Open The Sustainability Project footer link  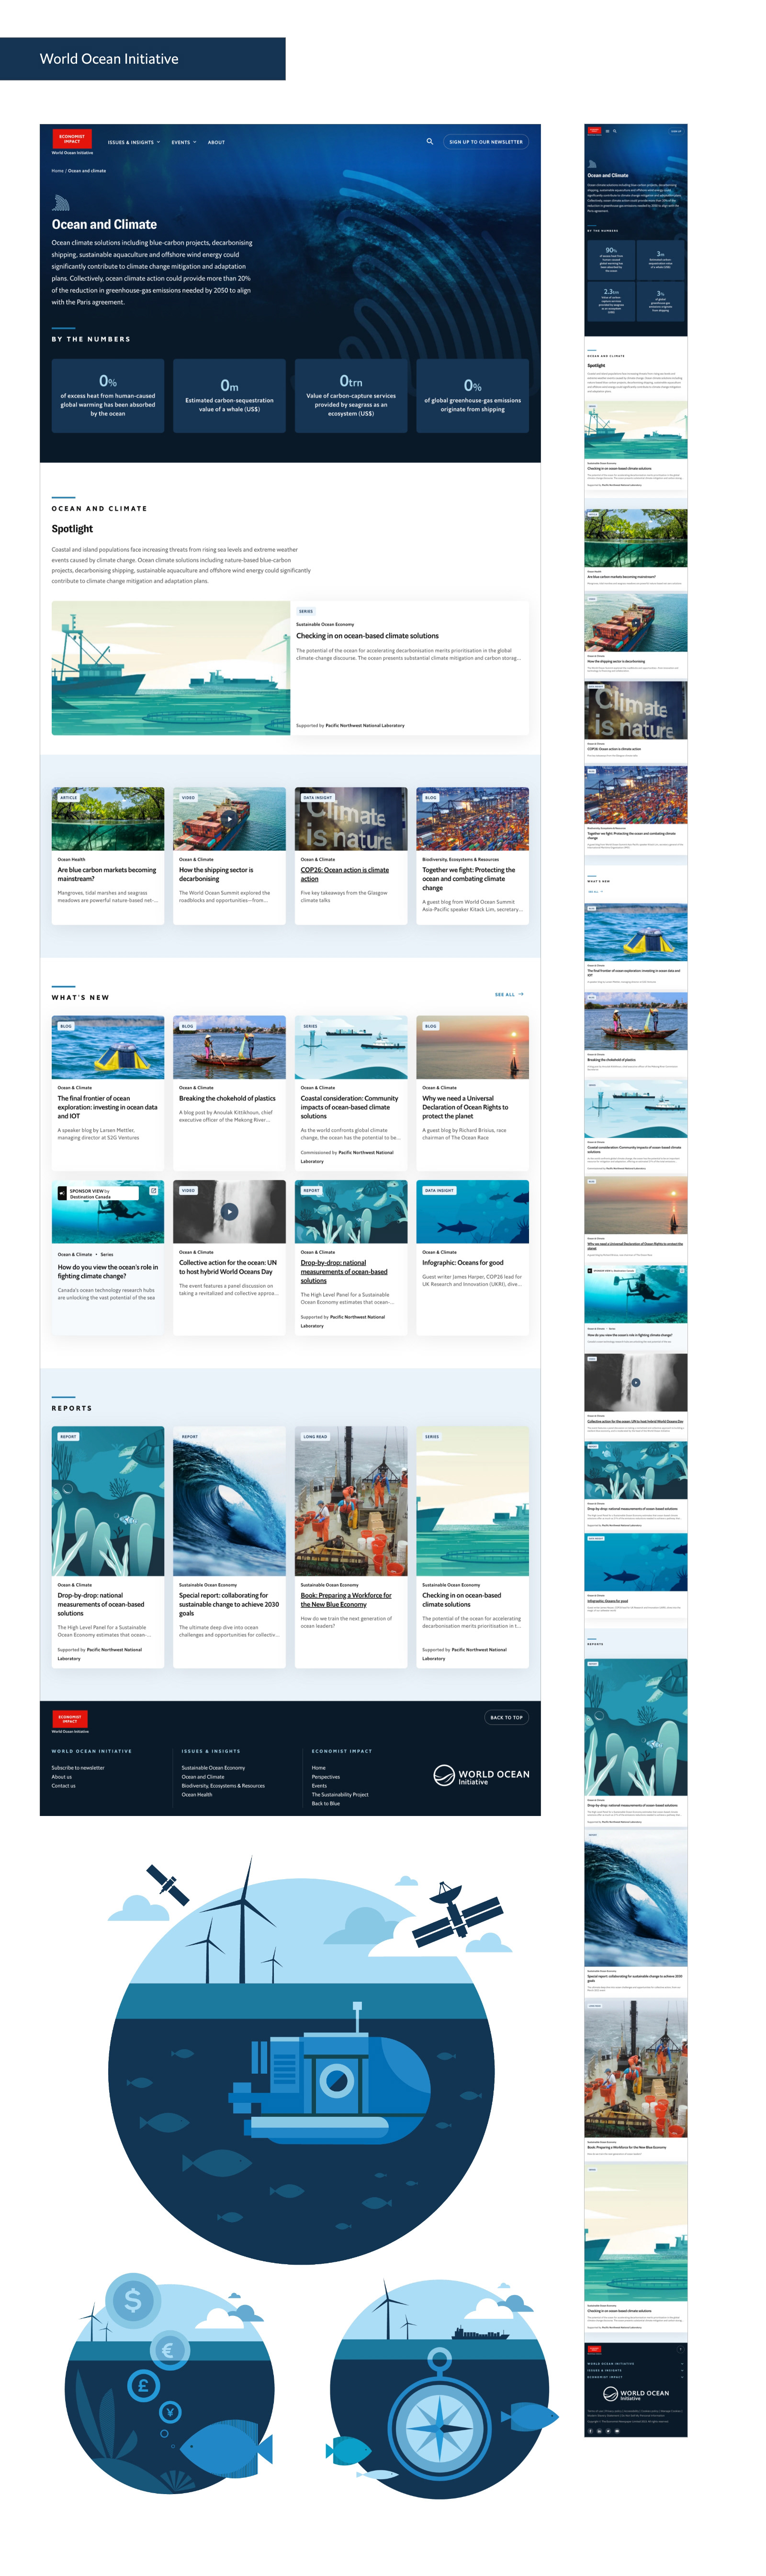(x=340, y=1795)
